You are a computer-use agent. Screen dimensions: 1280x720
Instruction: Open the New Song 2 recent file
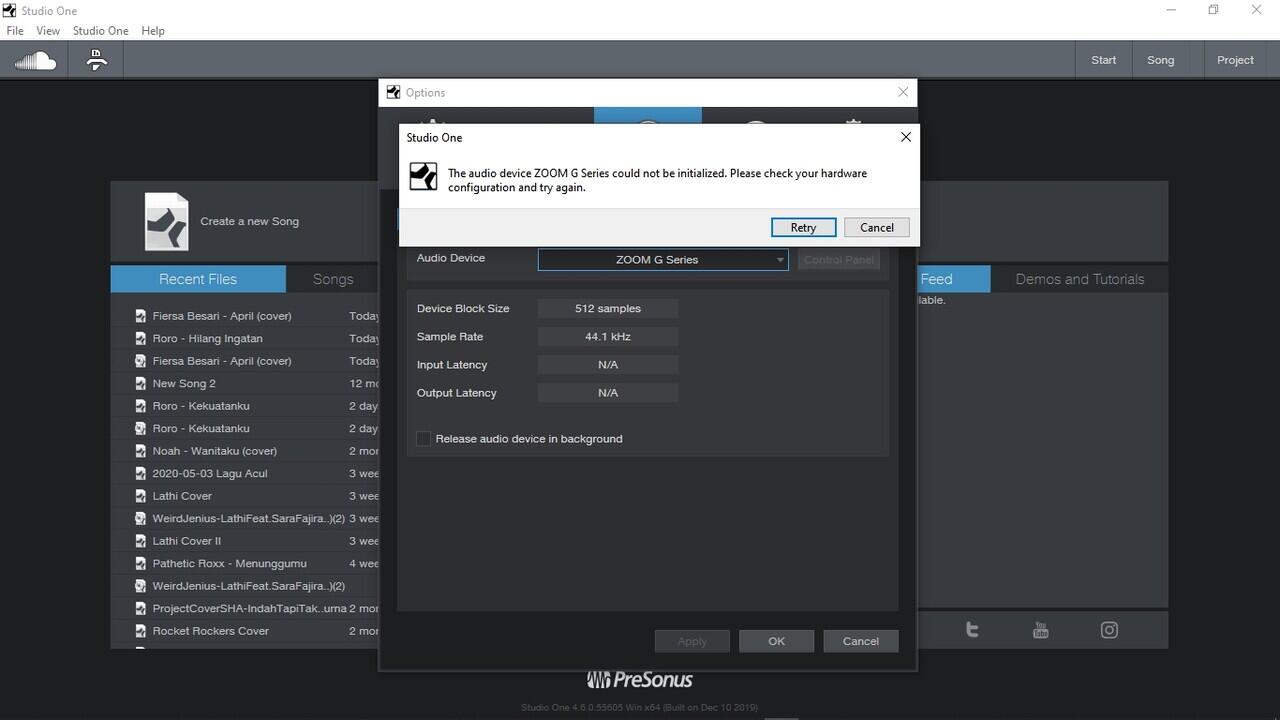click(184, 383)
